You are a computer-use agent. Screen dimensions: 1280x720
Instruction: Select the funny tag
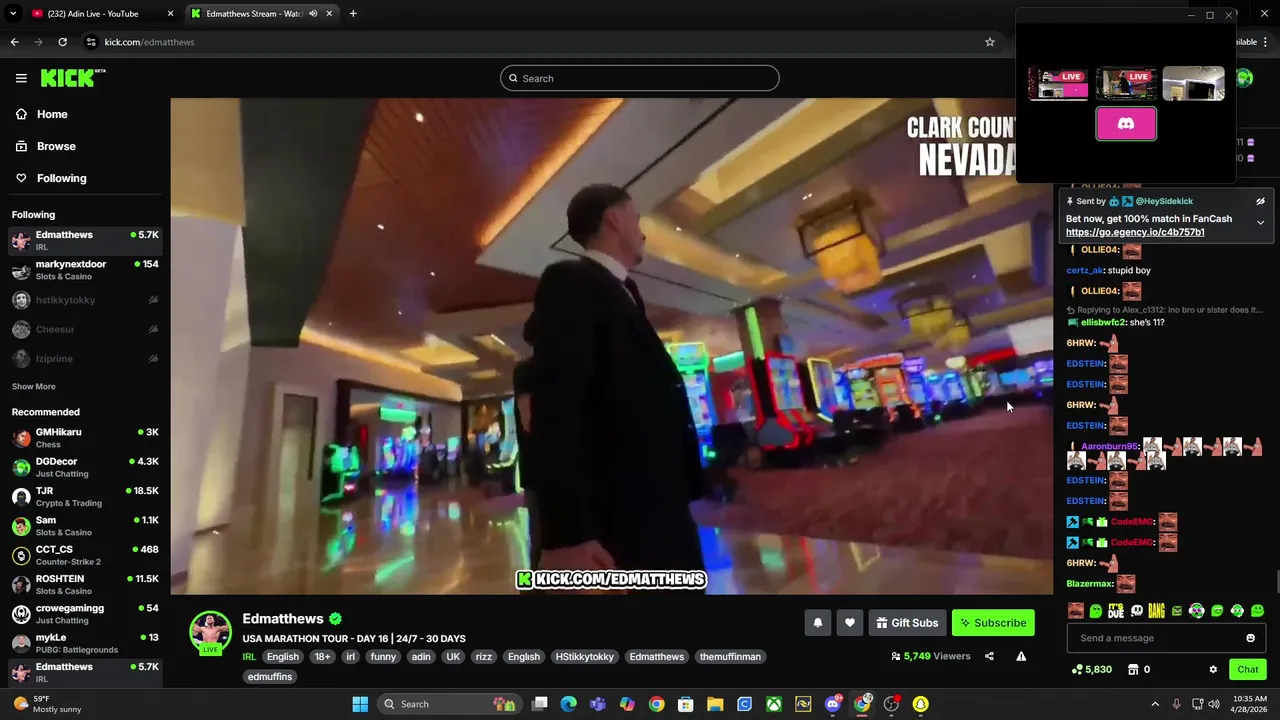coord(383,657)
